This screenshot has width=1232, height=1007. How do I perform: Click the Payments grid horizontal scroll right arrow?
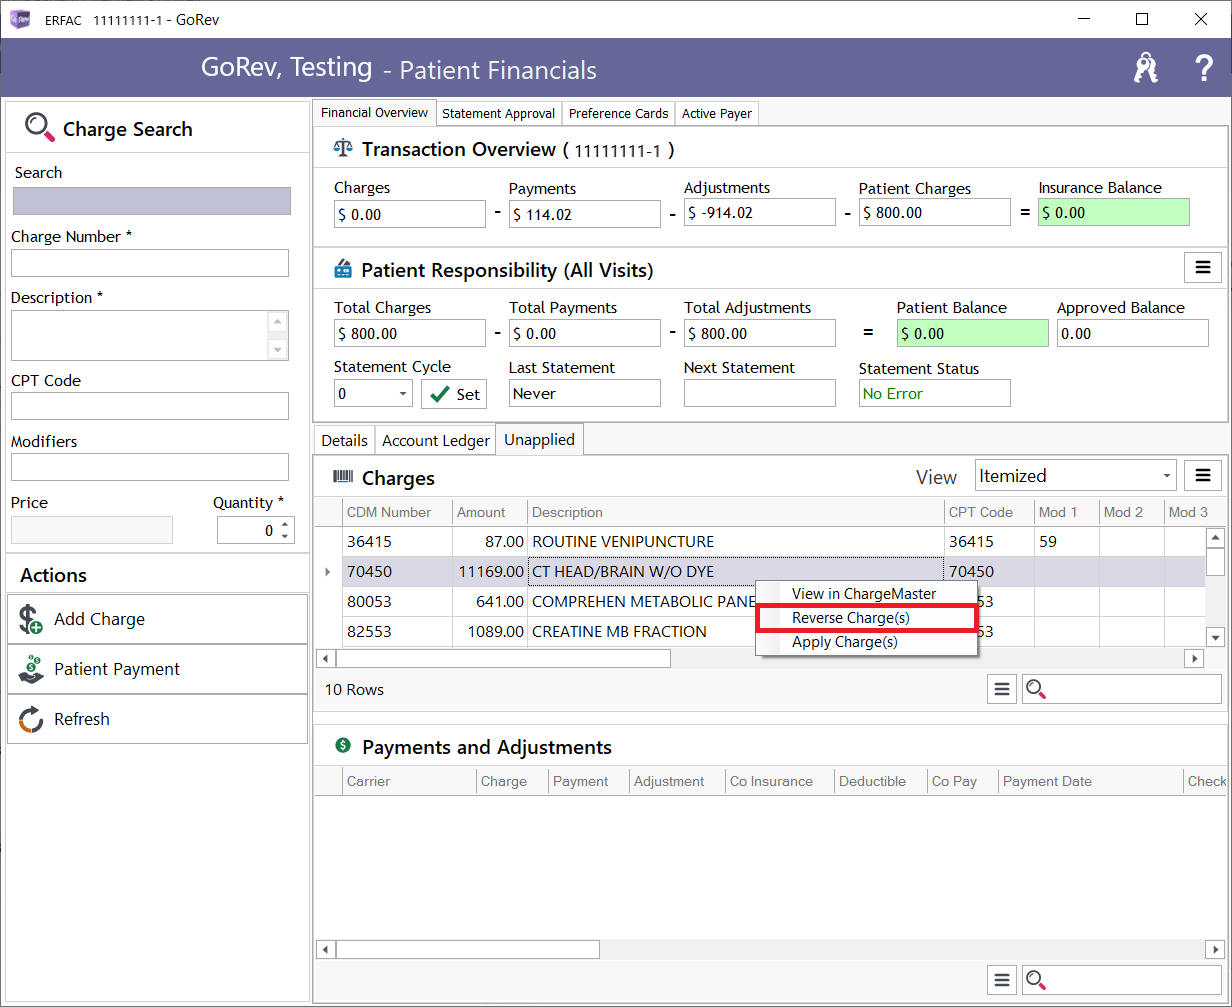click(x=1215, y=949)
